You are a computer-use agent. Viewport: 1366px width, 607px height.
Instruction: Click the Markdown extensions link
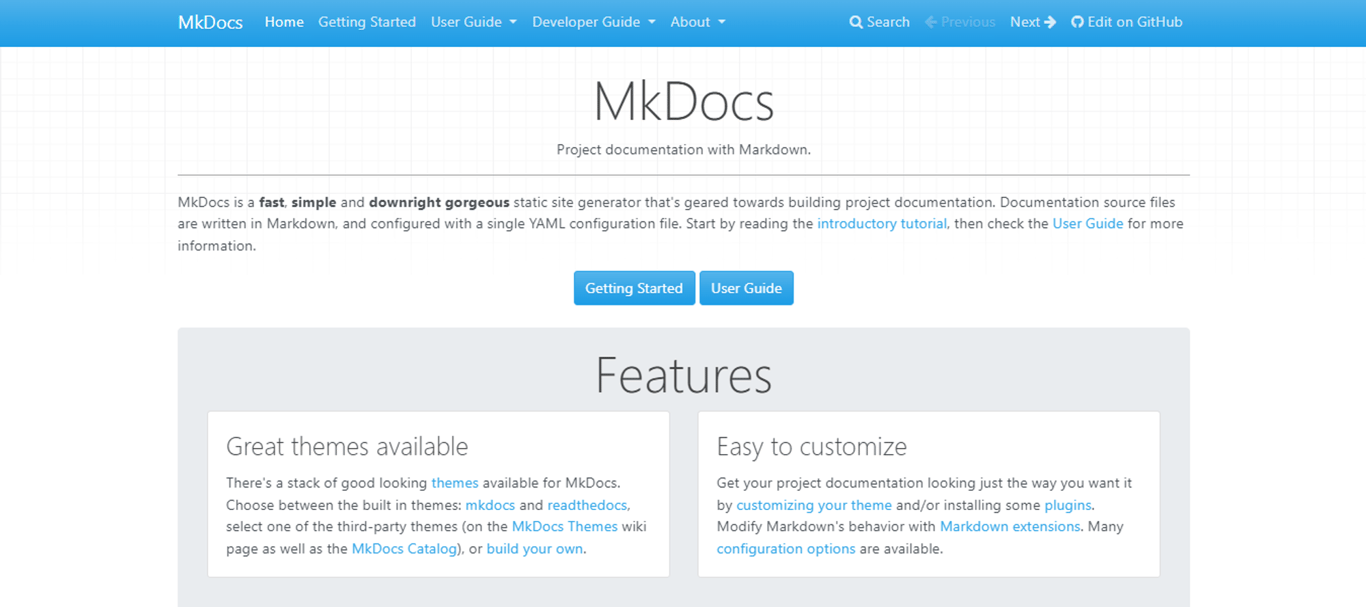coord(1010,527)
